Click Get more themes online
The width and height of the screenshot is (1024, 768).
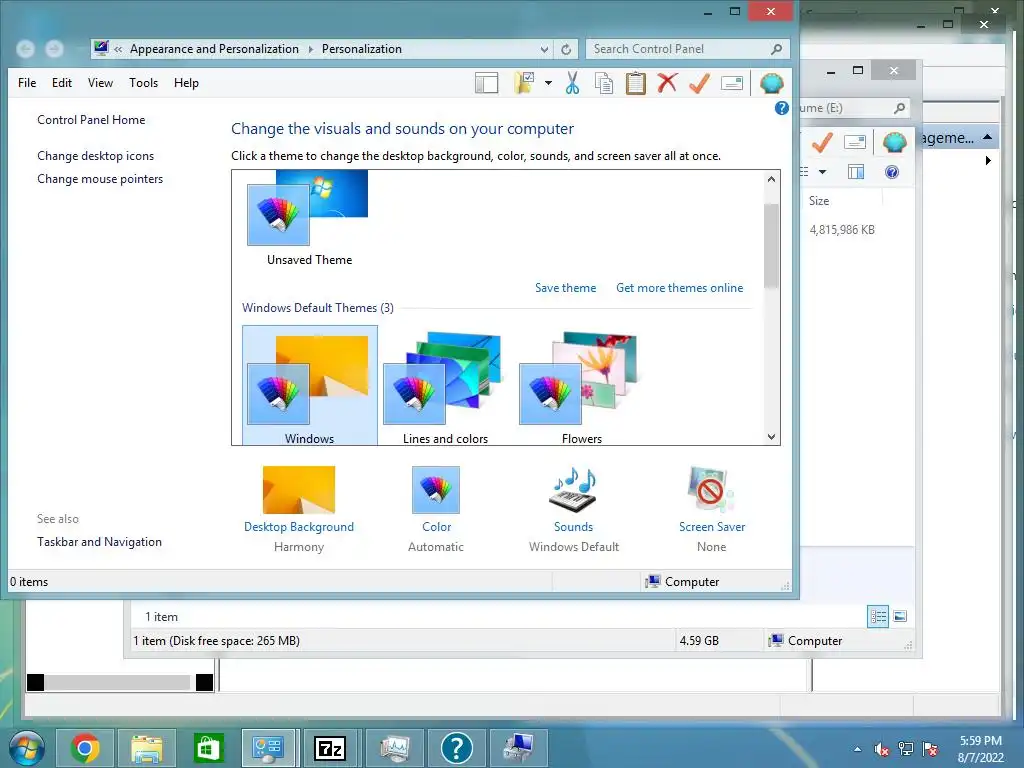(x=679, y=288)
